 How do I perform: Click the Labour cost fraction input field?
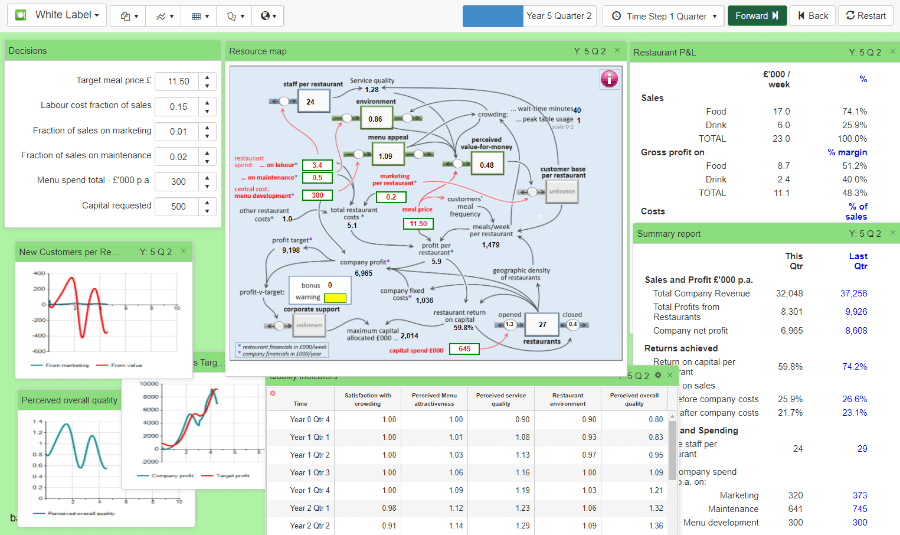click(178, 106)
